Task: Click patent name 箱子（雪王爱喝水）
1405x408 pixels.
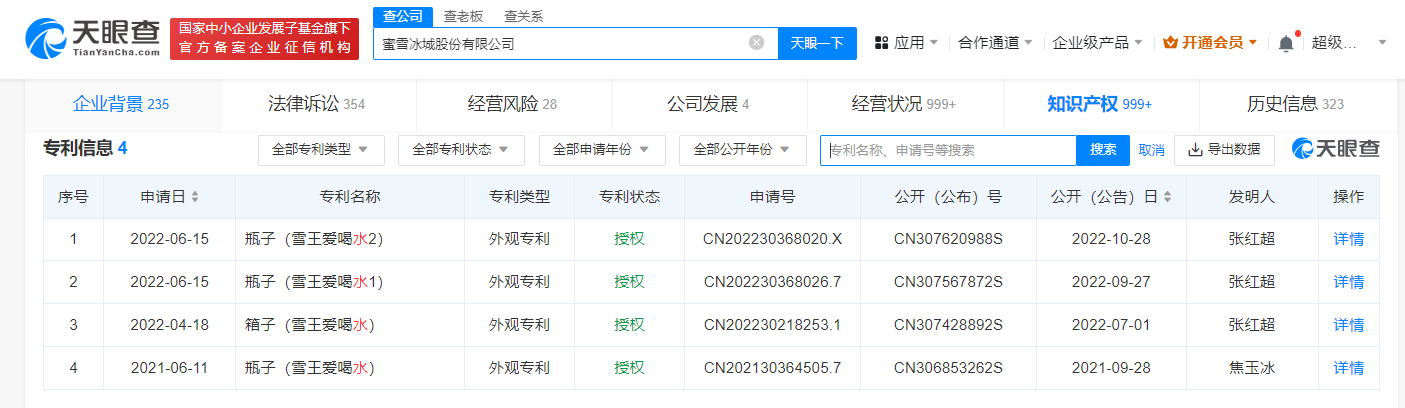Action: (x=310, y=325)
